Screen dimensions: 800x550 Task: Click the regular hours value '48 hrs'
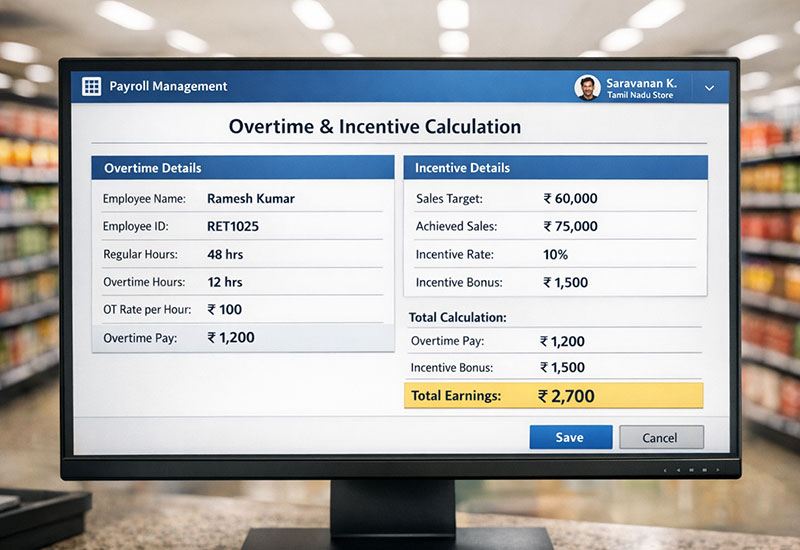click(x=225, y=254)
